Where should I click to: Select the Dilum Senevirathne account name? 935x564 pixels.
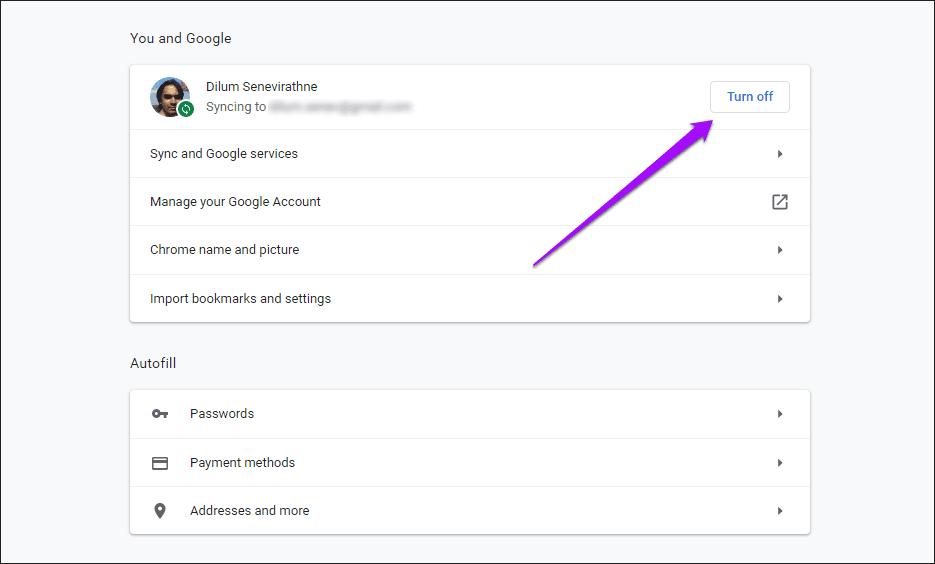click(262, 86)
